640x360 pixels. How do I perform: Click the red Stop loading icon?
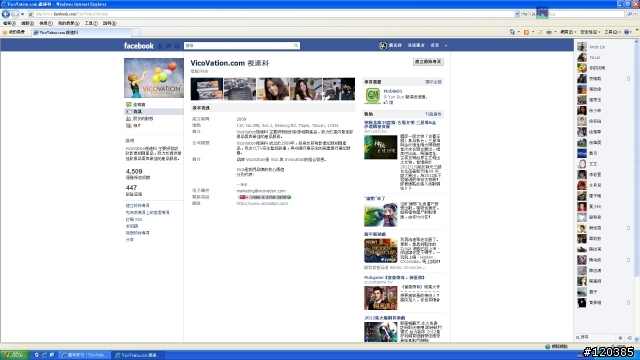pyautogui.click(x=533, y=14)
